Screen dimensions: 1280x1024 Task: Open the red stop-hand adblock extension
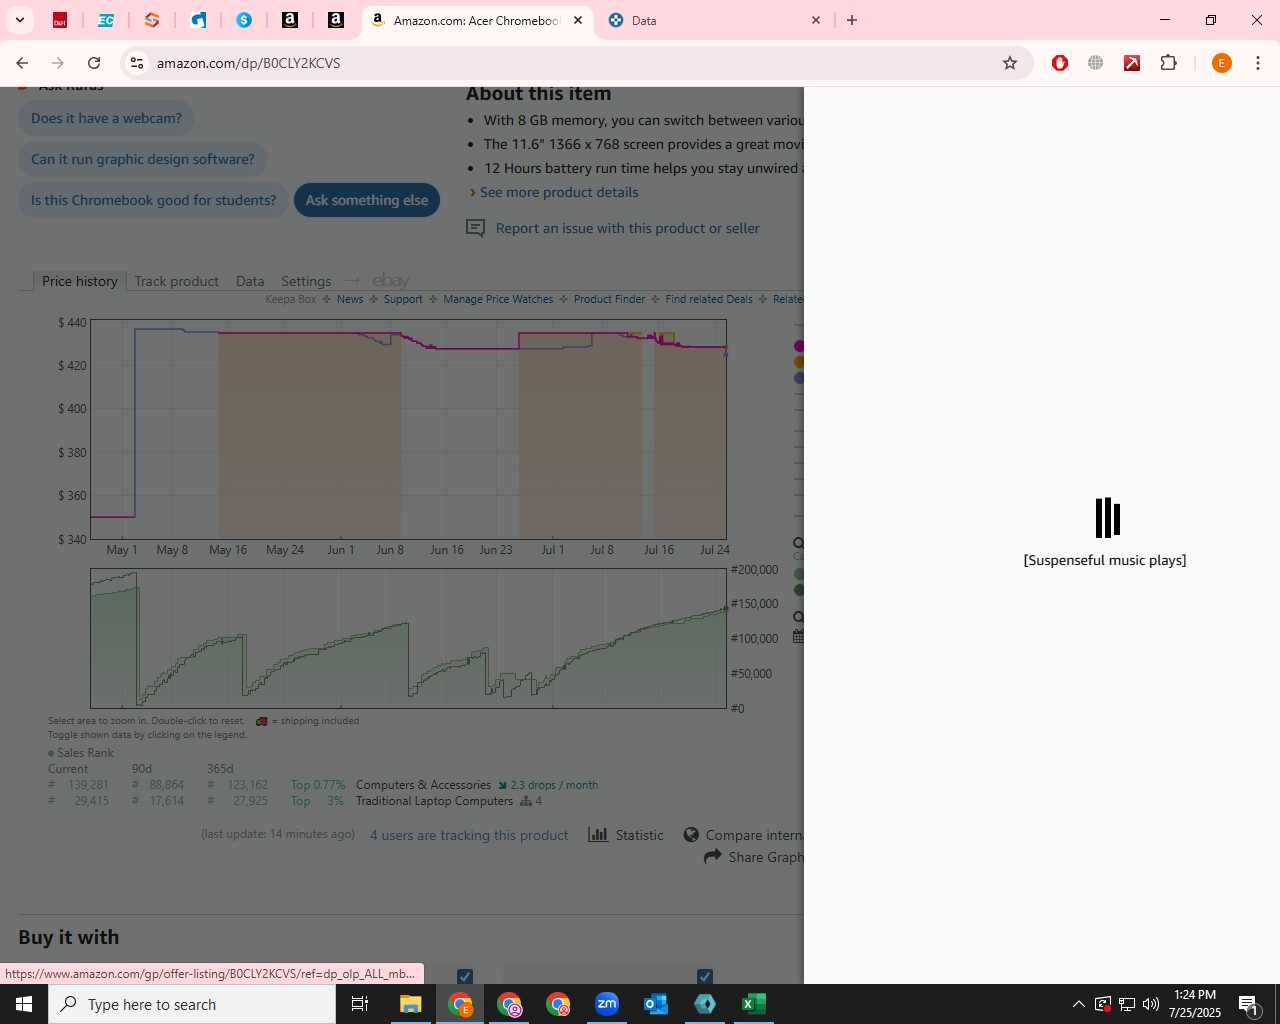point(1060,63)
